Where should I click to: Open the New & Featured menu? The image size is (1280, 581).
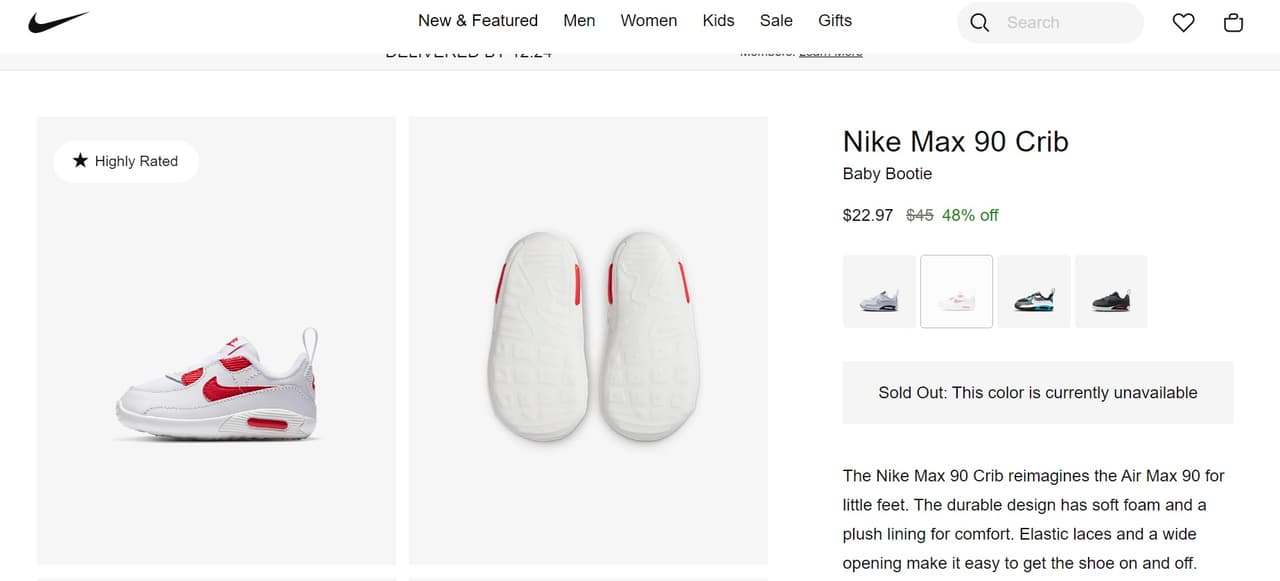tap(477, 20)
